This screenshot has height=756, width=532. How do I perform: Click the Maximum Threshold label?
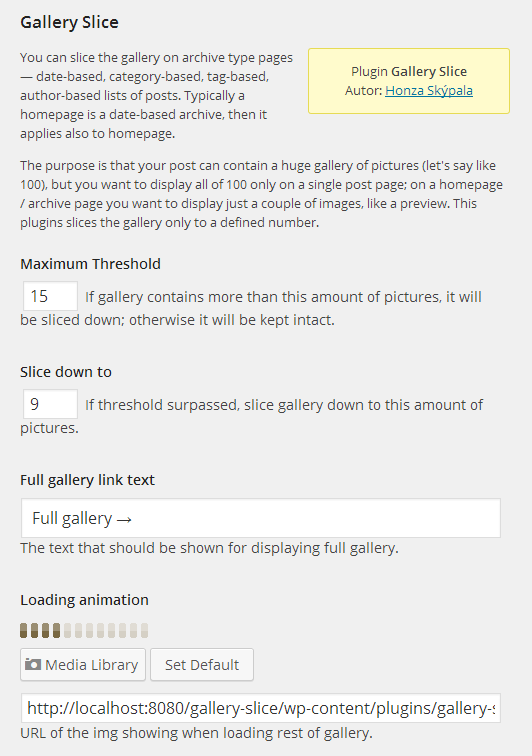click(x=90, y=264)
